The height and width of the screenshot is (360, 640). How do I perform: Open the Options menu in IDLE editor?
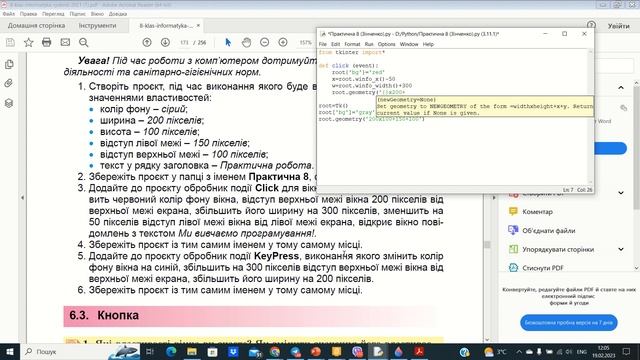tap(387, 44)
